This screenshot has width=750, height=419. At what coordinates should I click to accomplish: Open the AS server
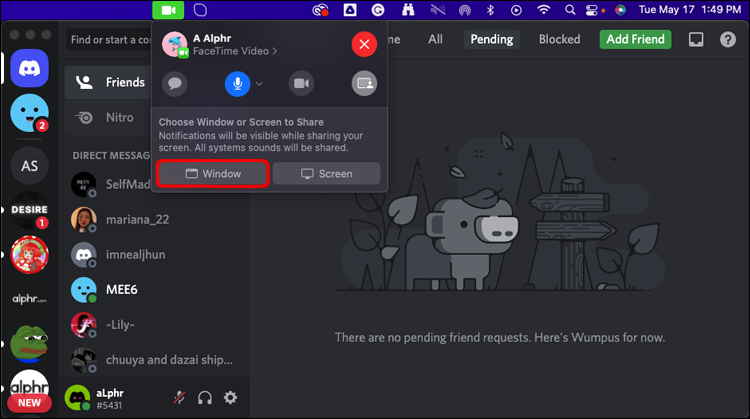pos(30,166)
